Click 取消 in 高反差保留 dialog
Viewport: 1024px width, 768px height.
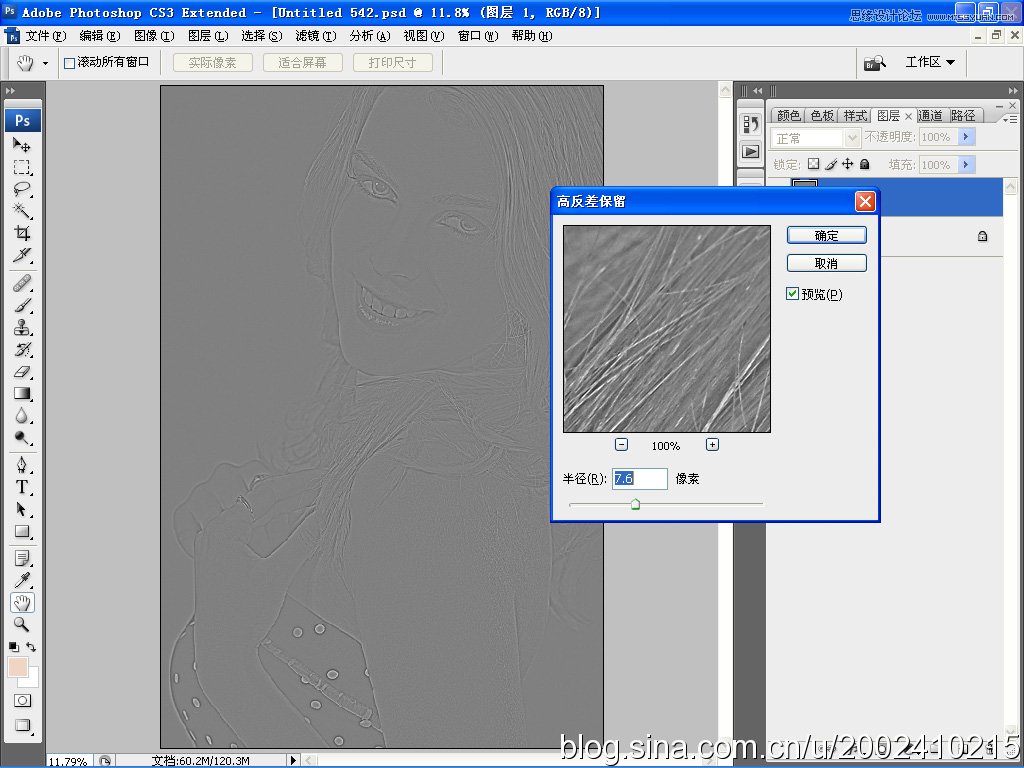click(x=827, y=263)
